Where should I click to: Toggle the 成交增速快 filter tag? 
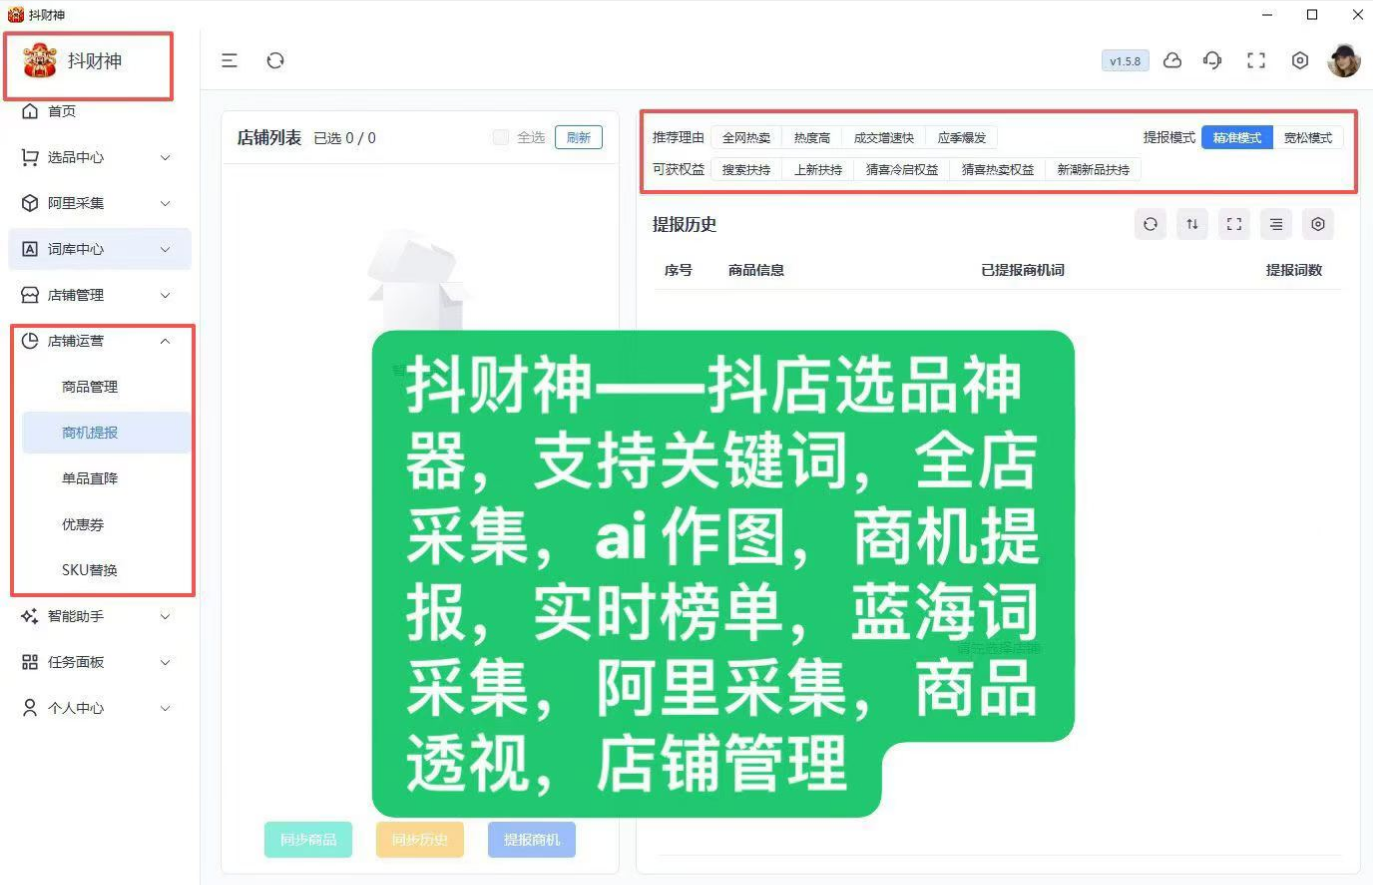884,138
